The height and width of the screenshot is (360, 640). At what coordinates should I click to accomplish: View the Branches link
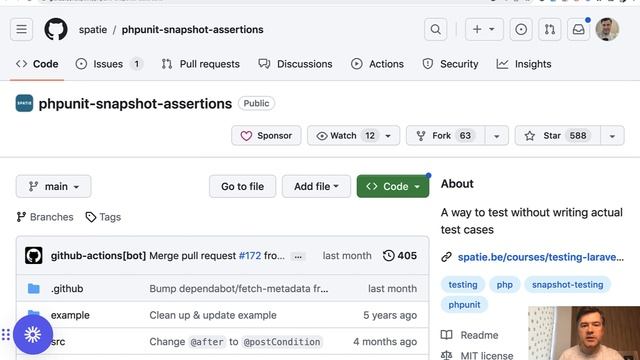(x=45, y=217)
